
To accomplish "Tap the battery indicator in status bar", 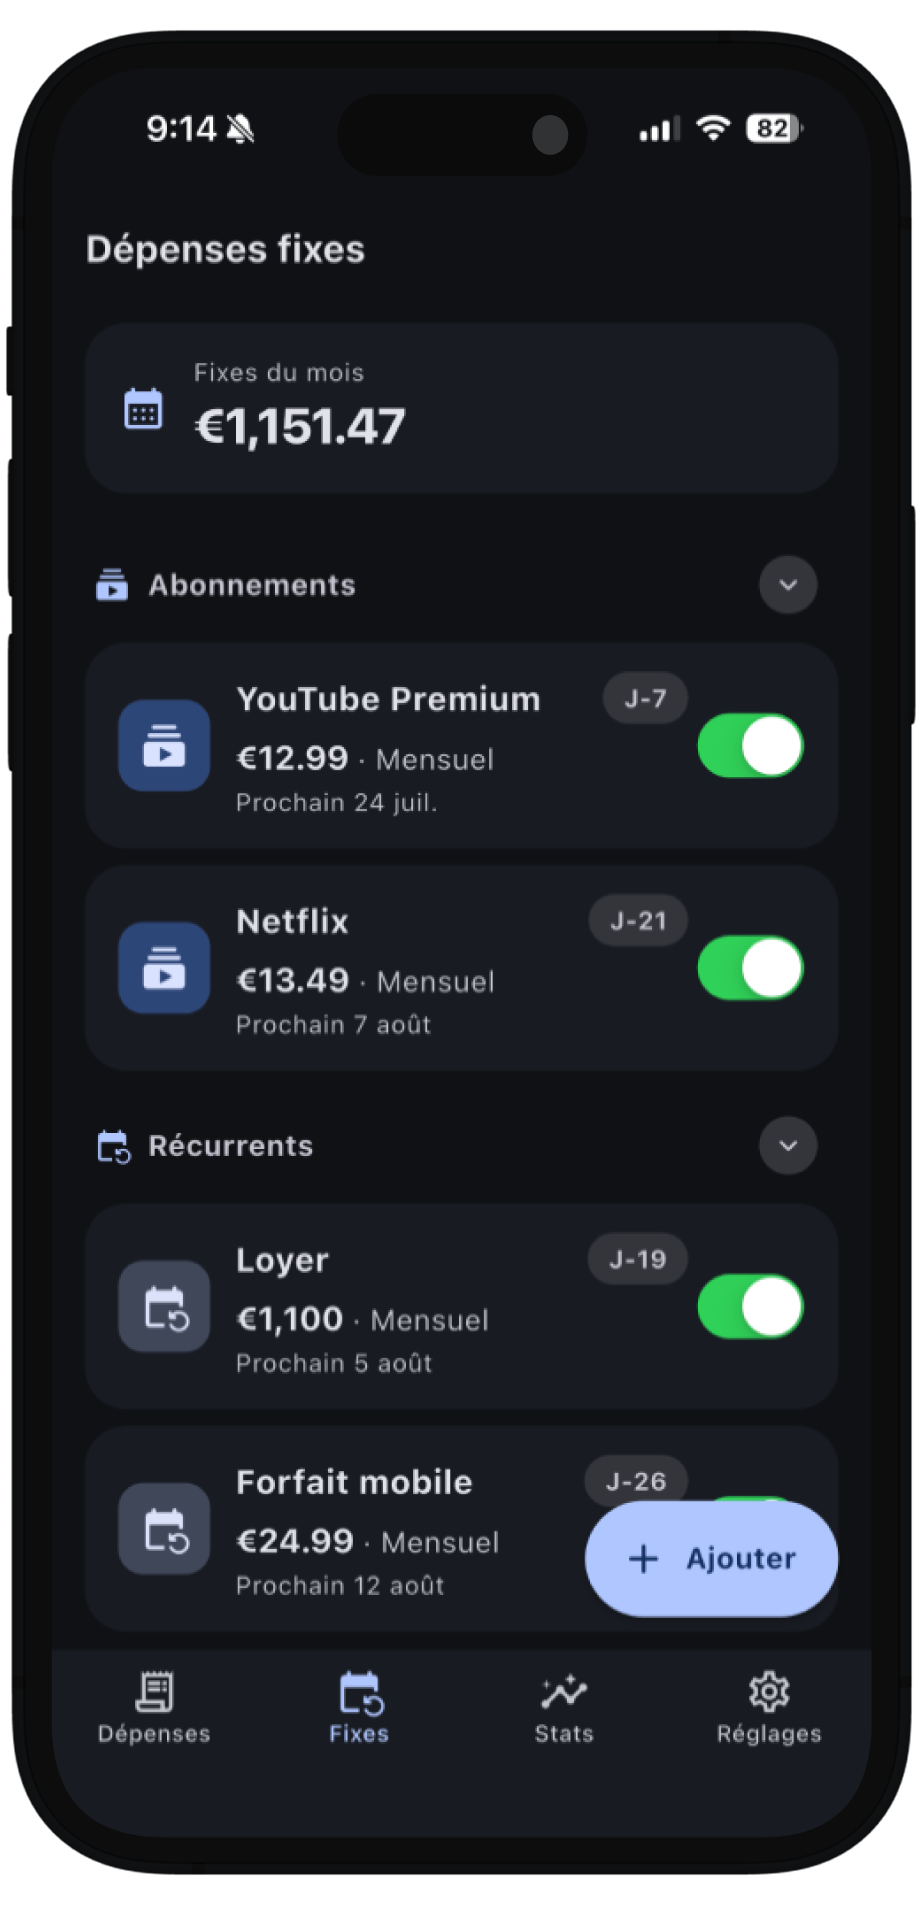I will coord(774,128).
